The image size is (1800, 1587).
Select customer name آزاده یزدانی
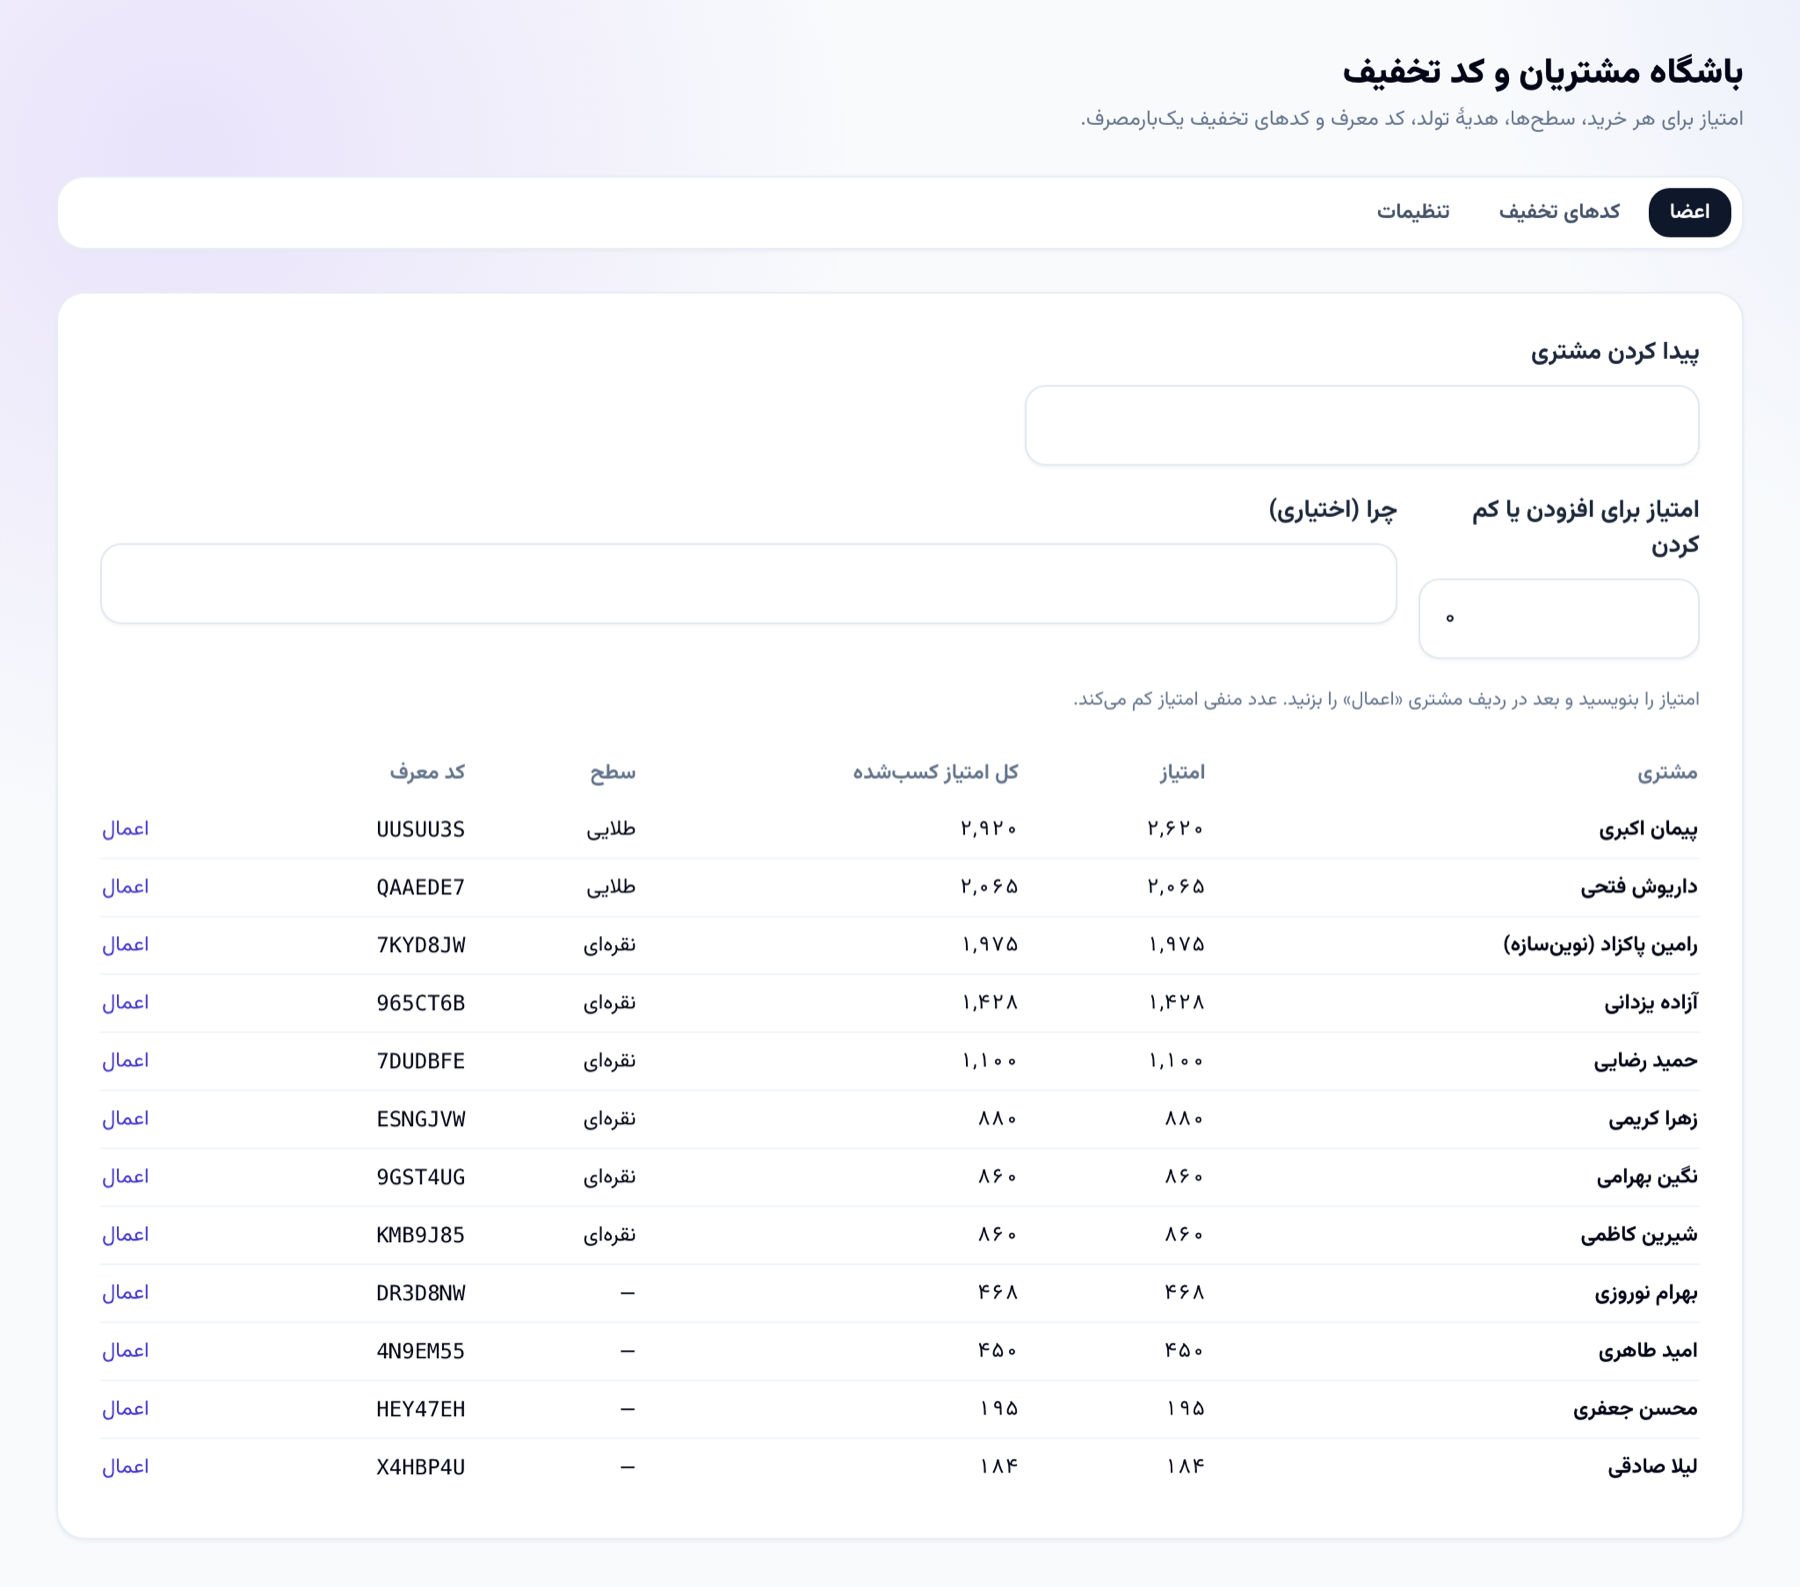click(x=1651, y=1003)
